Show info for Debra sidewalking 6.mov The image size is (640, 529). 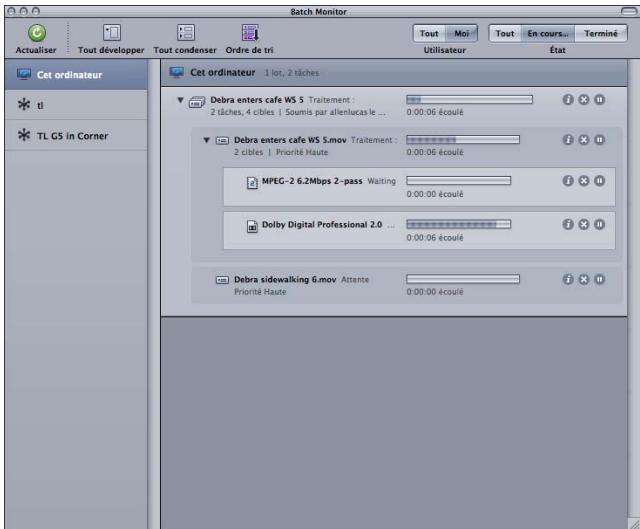click(568, 279)
